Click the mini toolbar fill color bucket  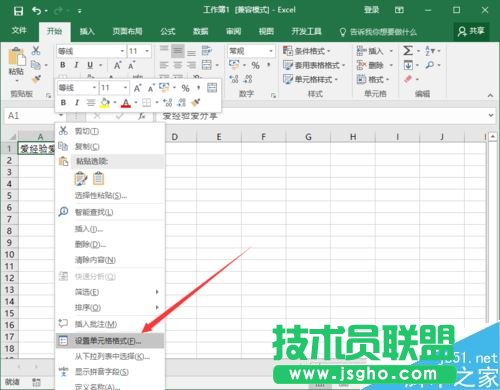pyautogui.click(x=105, y=102)
